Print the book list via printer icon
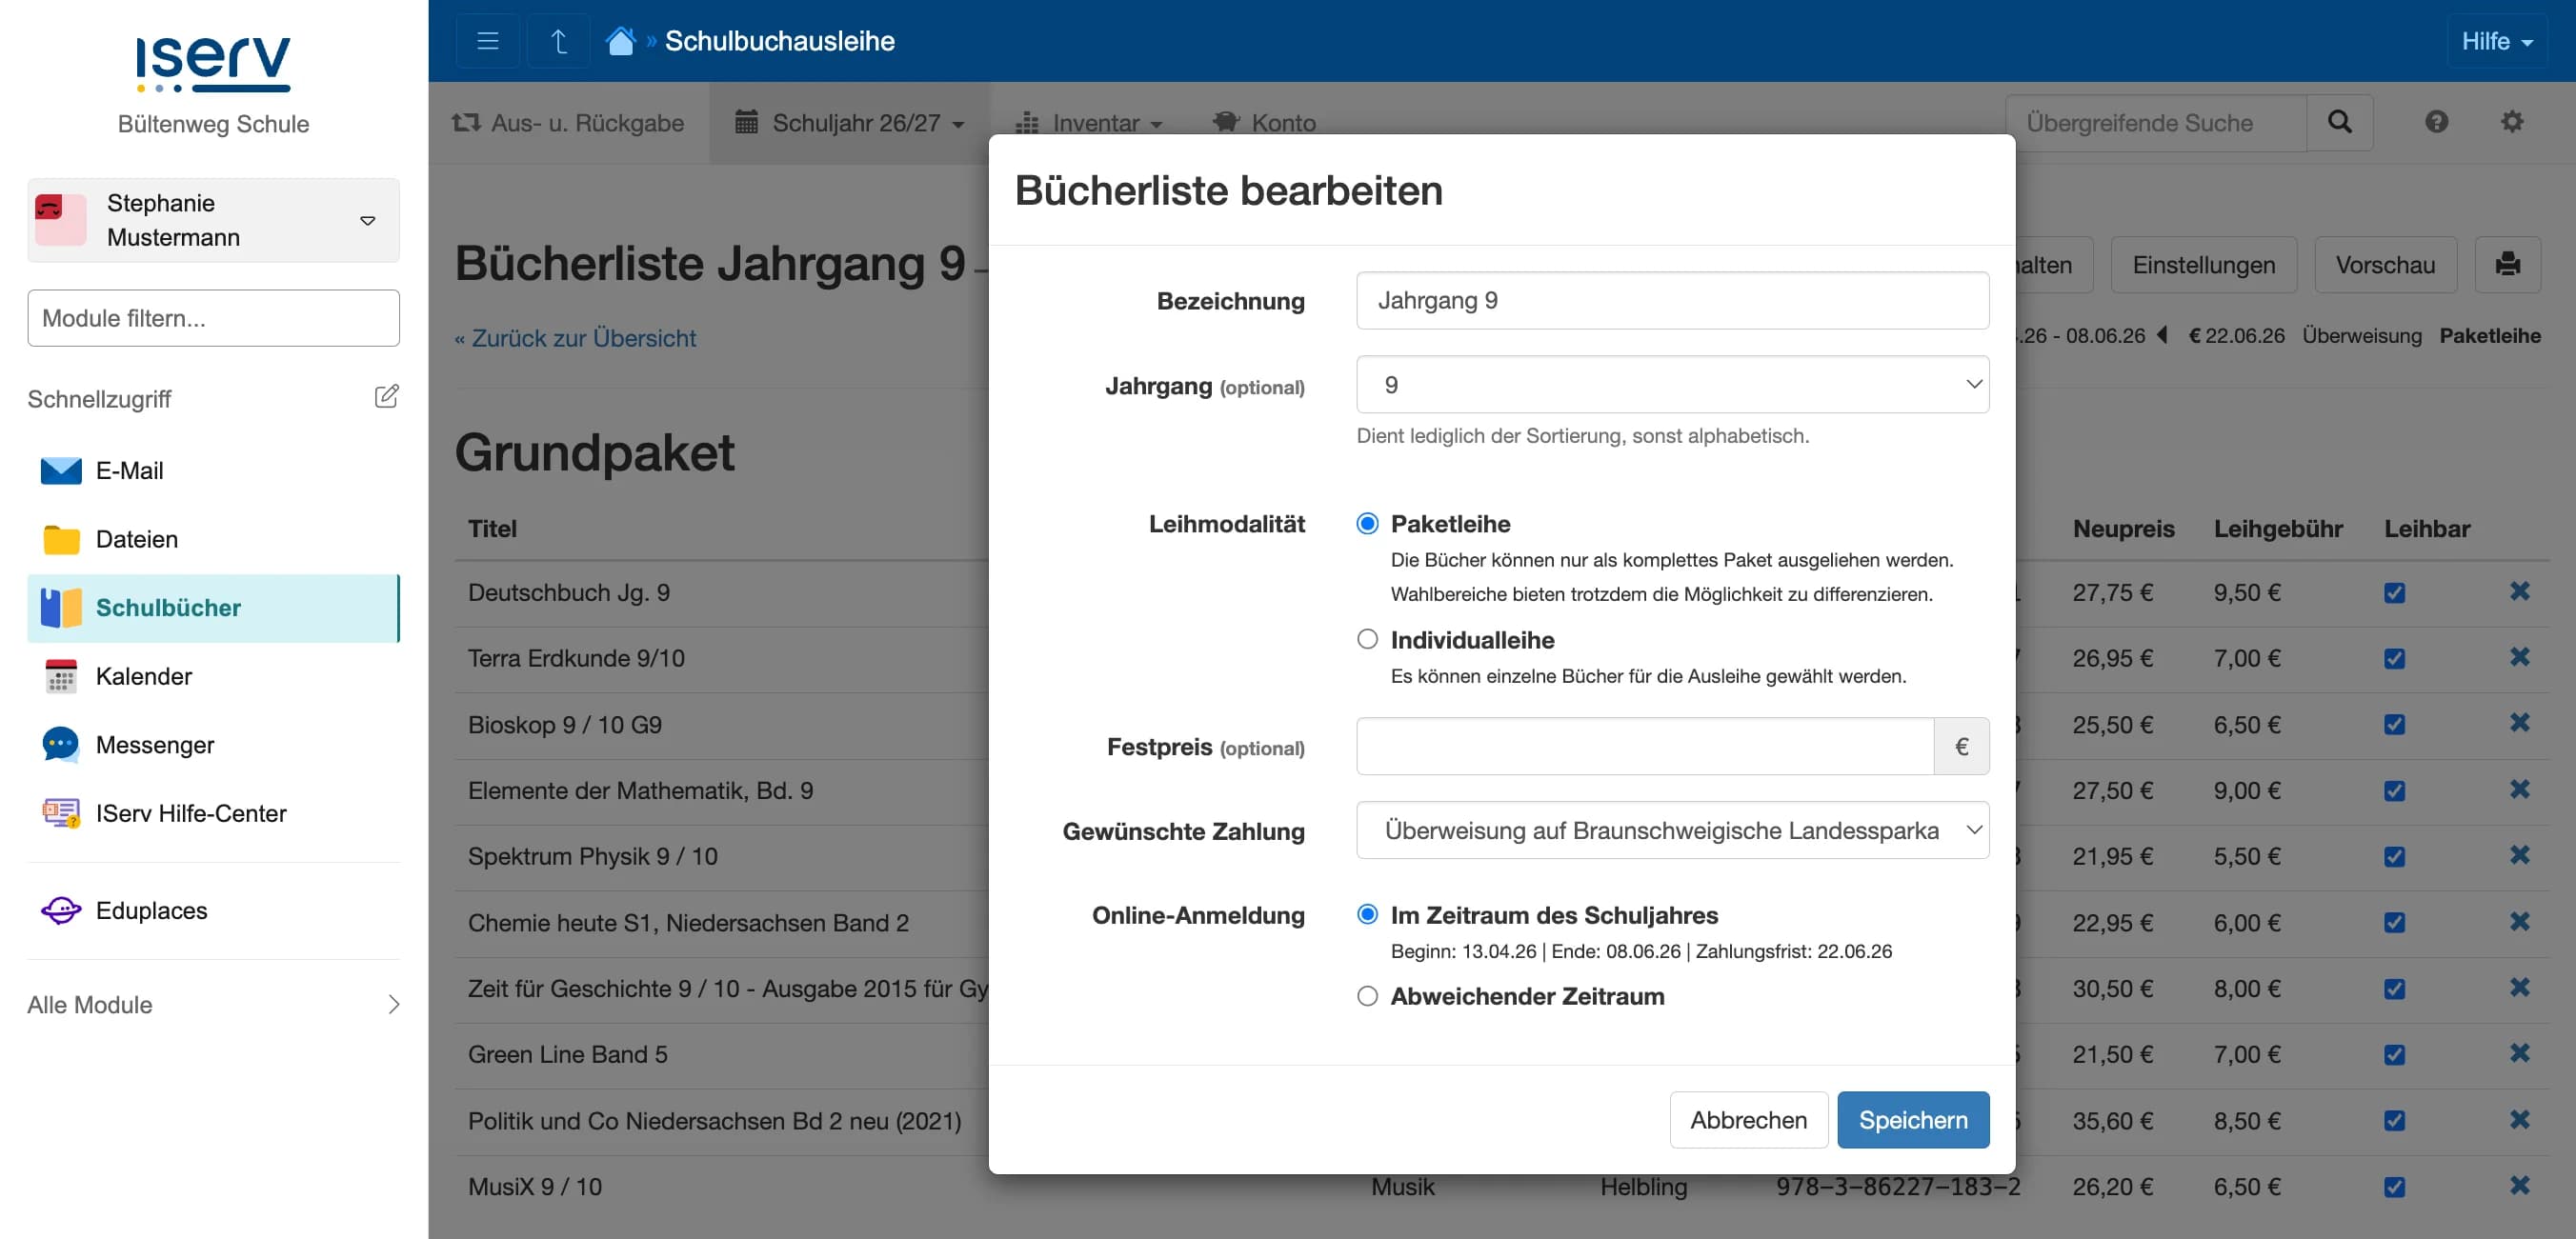The image size is (2576, 1239). [x=2508, y=264]
